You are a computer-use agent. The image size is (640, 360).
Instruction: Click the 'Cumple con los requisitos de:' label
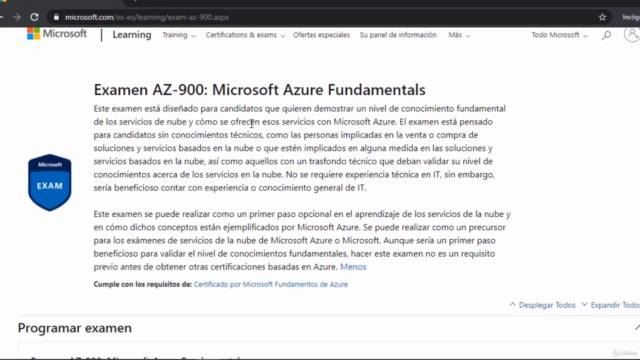click(x=142, y=284)
